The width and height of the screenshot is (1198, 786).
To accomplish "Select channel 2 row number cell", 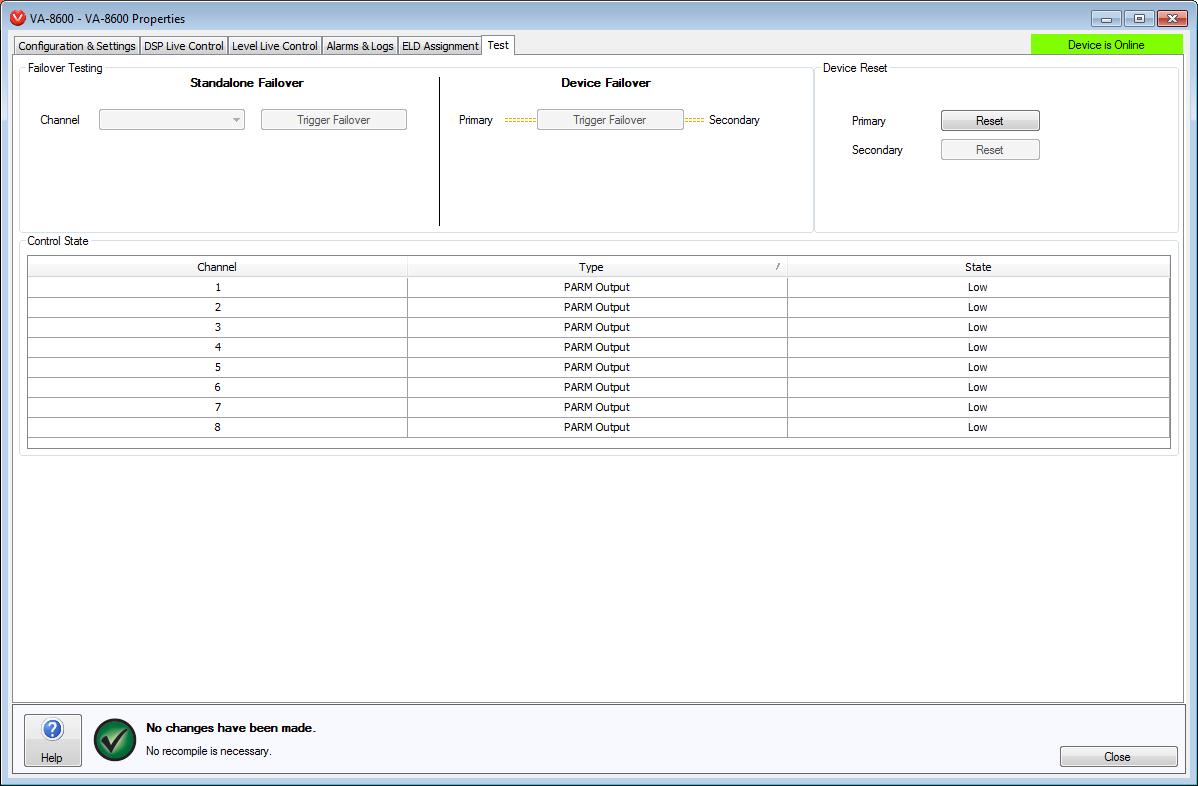I will 218,307.
